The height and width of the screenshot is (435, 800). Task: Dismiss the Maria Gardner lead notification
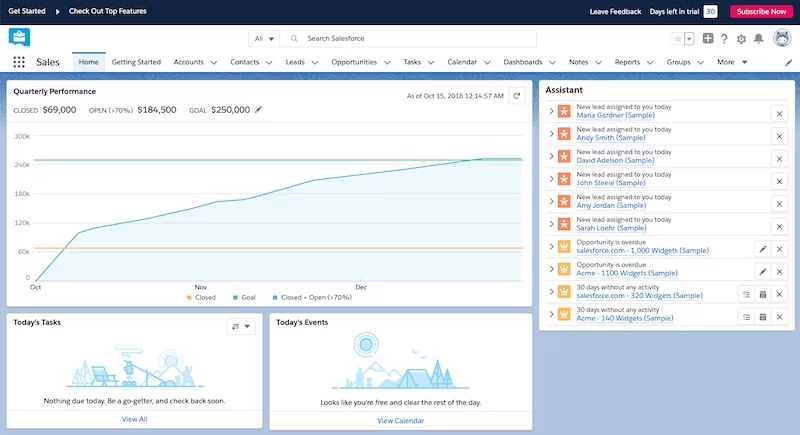click(x=779, y=114)
